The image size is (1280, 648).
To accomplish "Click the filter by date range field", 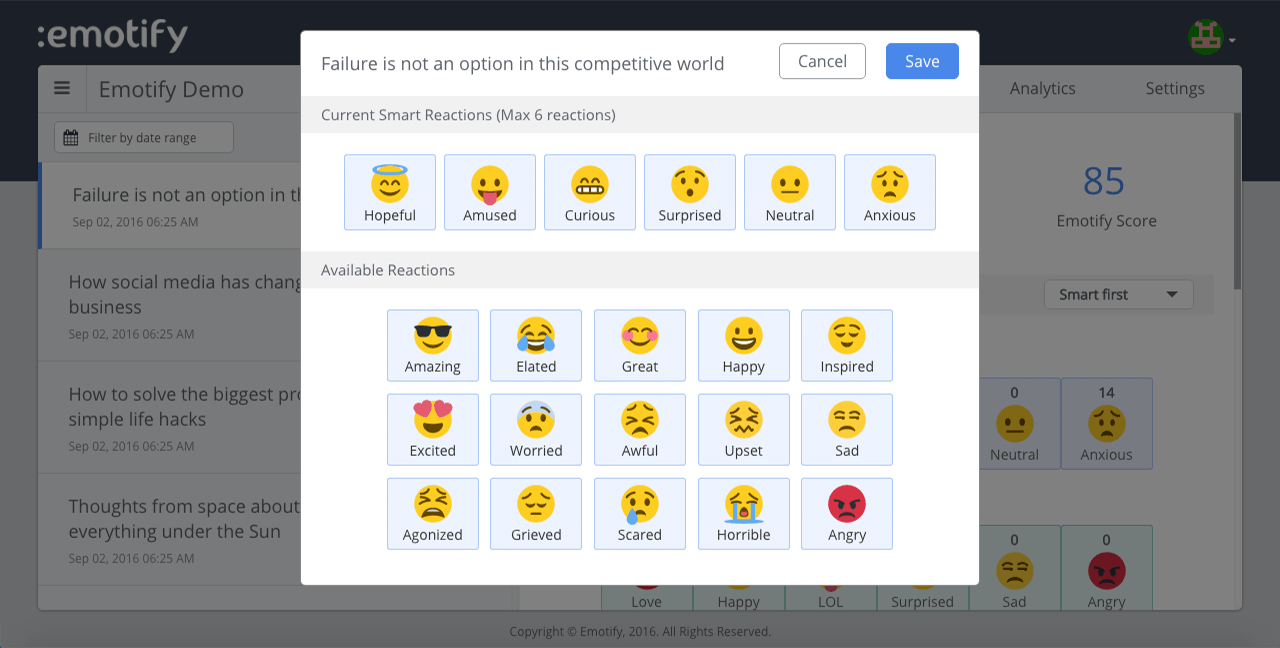I will point(143,137).
